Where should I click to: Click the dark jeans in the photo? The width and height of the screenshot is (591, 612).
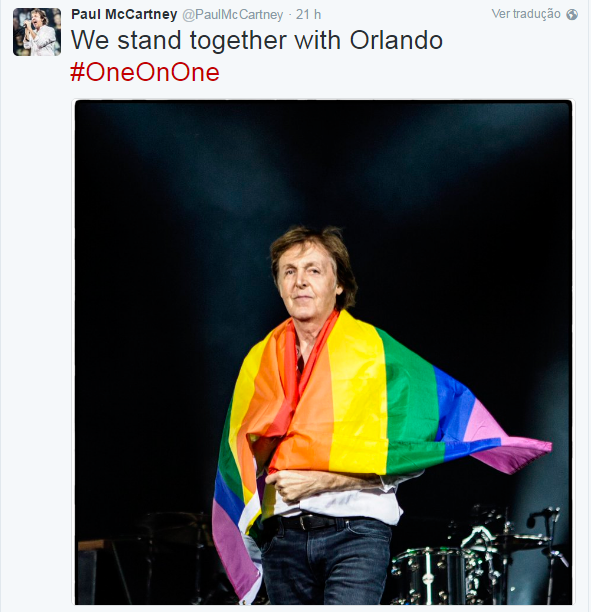click(326, 562)
